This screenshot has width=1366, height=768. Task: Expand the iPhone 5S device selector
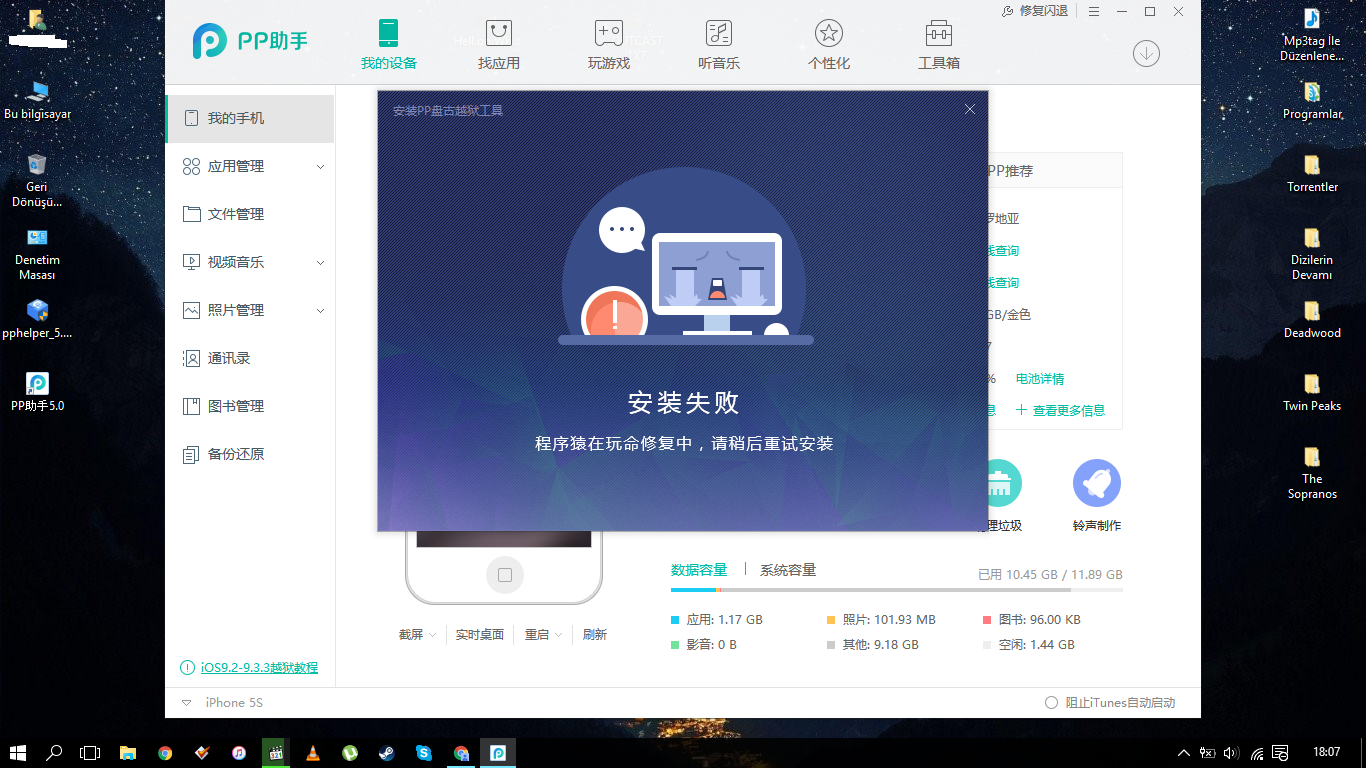(186, 703)
